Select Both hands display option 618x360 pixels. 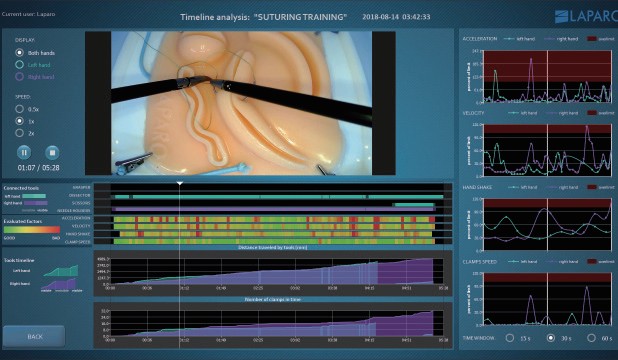pyautogui.click(x=19, y=52)
